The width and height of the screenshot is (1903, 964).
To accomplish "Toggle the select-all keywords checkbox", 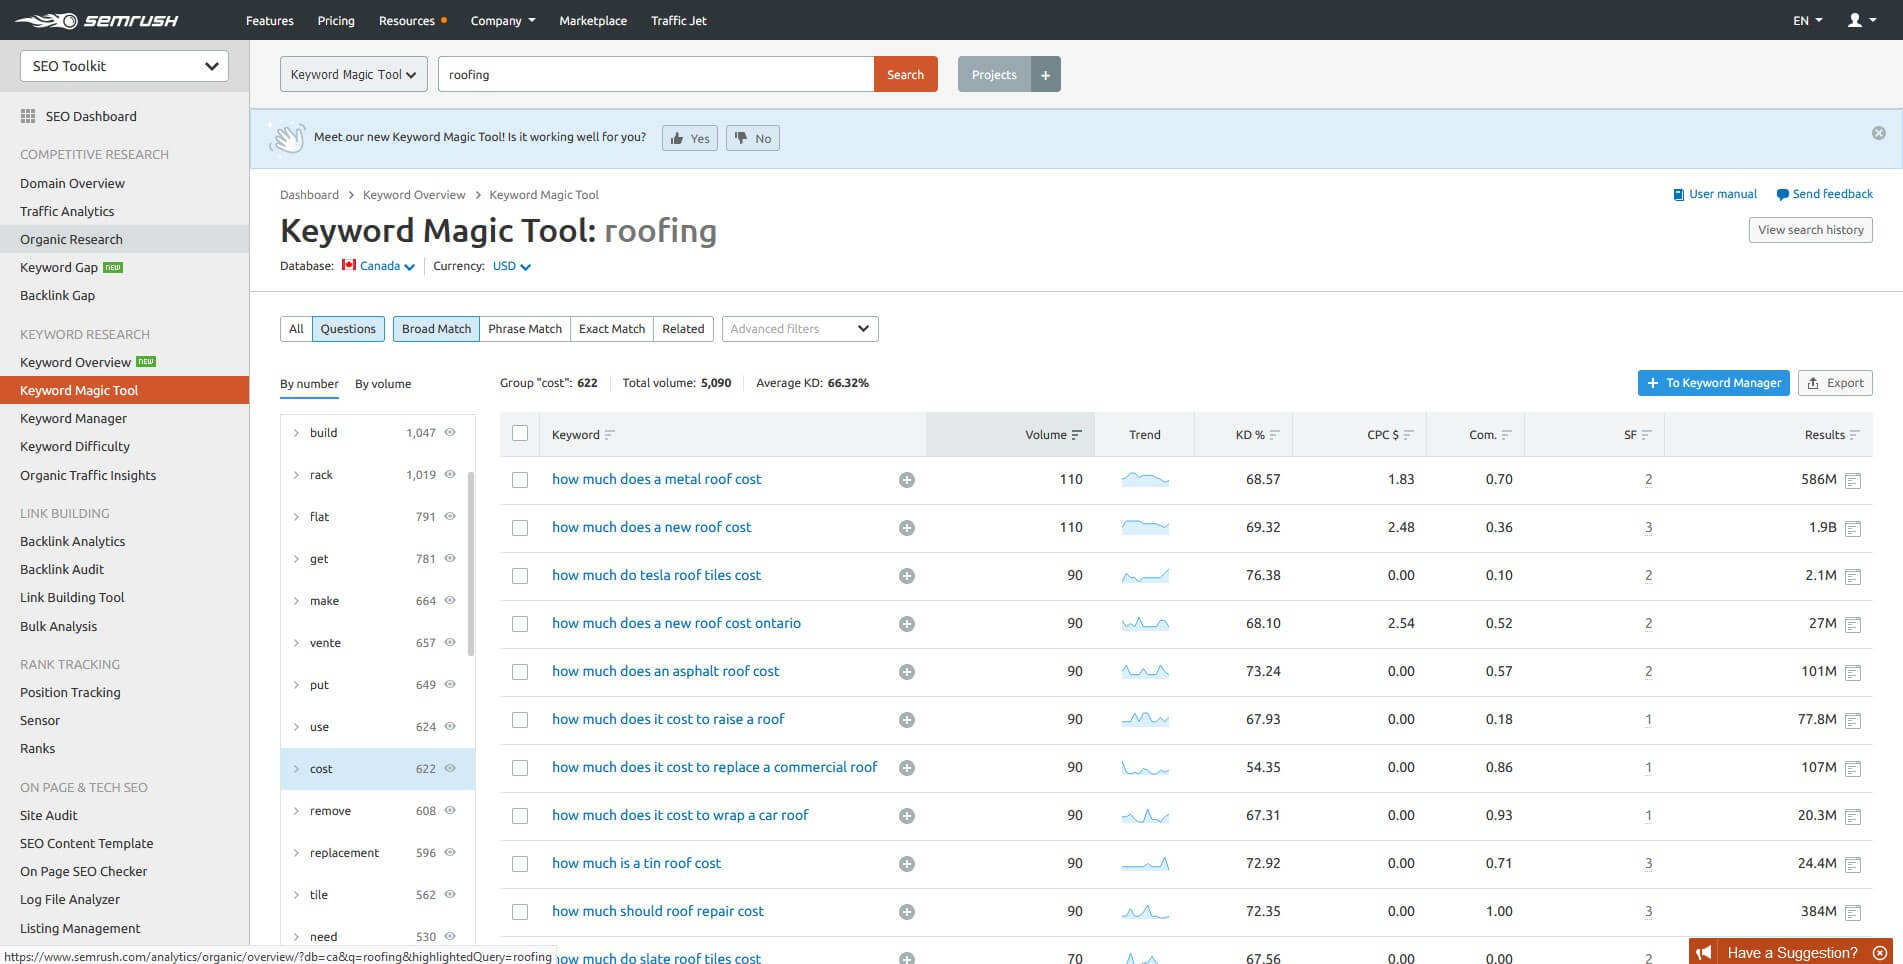I will point(520,433).
